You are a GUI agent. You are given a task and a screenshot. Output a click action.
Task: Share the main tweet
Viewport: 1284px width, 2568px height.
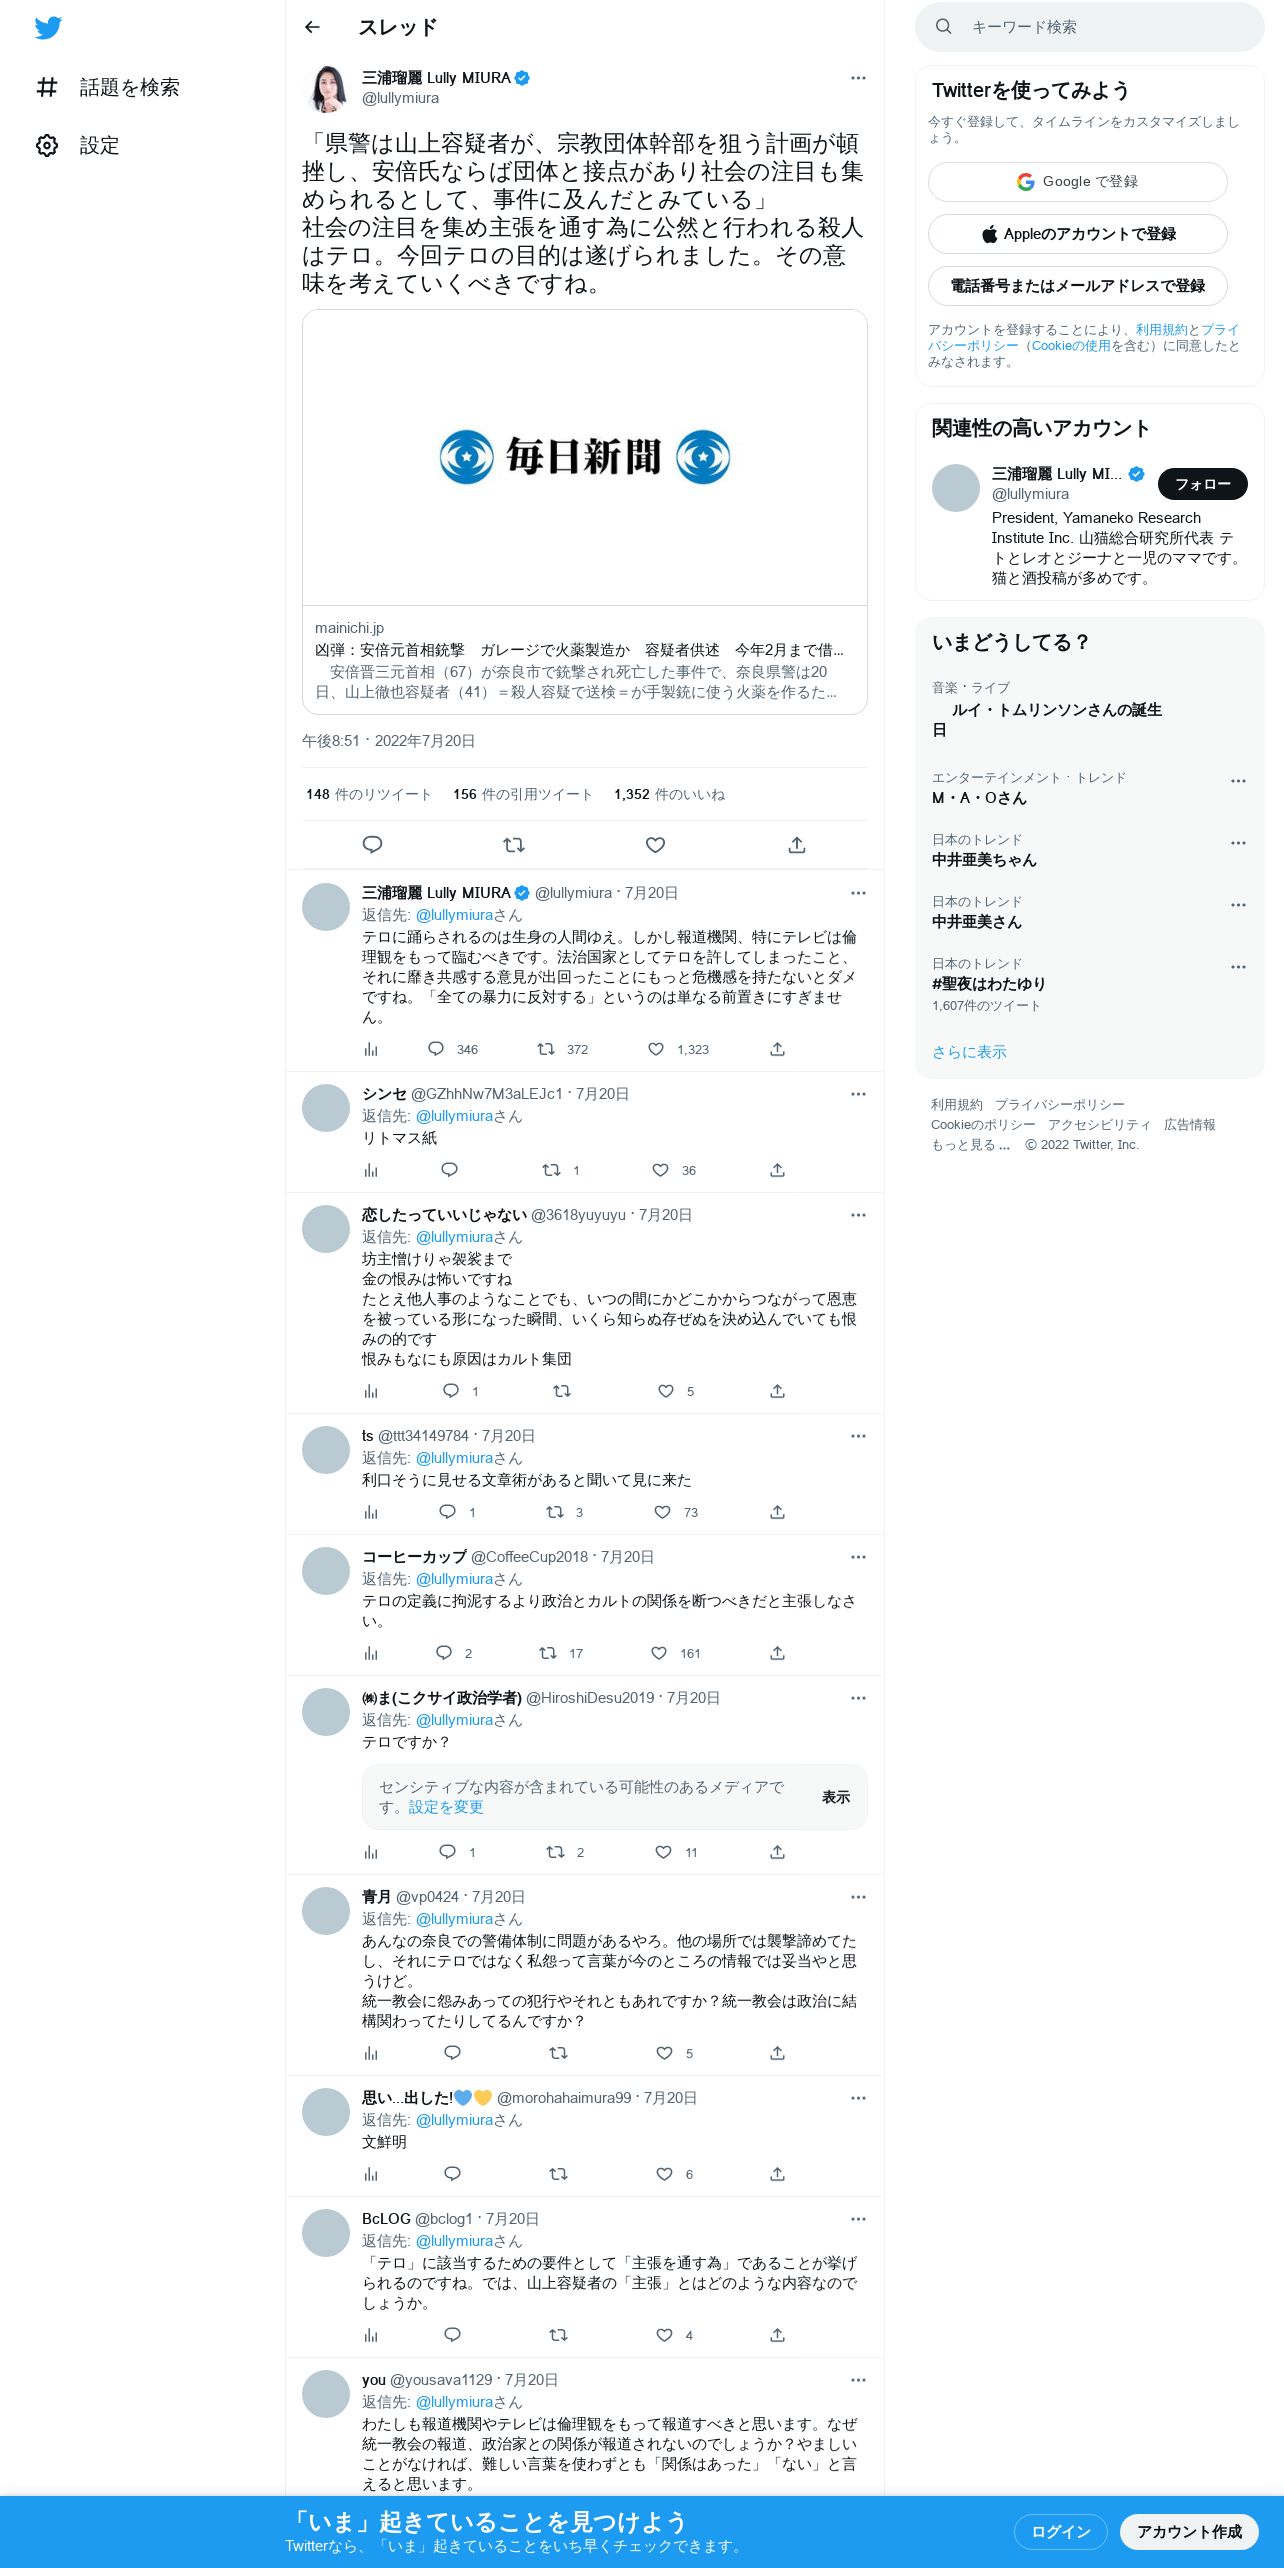797,845
